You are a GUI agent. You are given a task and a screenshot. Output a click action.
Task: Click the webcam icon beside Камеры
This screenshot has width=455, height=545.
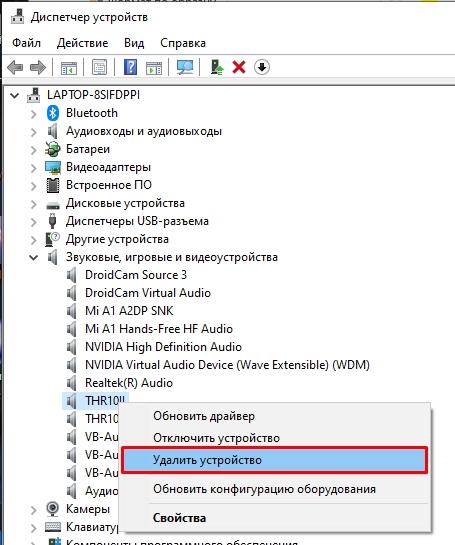coord(52,509)
